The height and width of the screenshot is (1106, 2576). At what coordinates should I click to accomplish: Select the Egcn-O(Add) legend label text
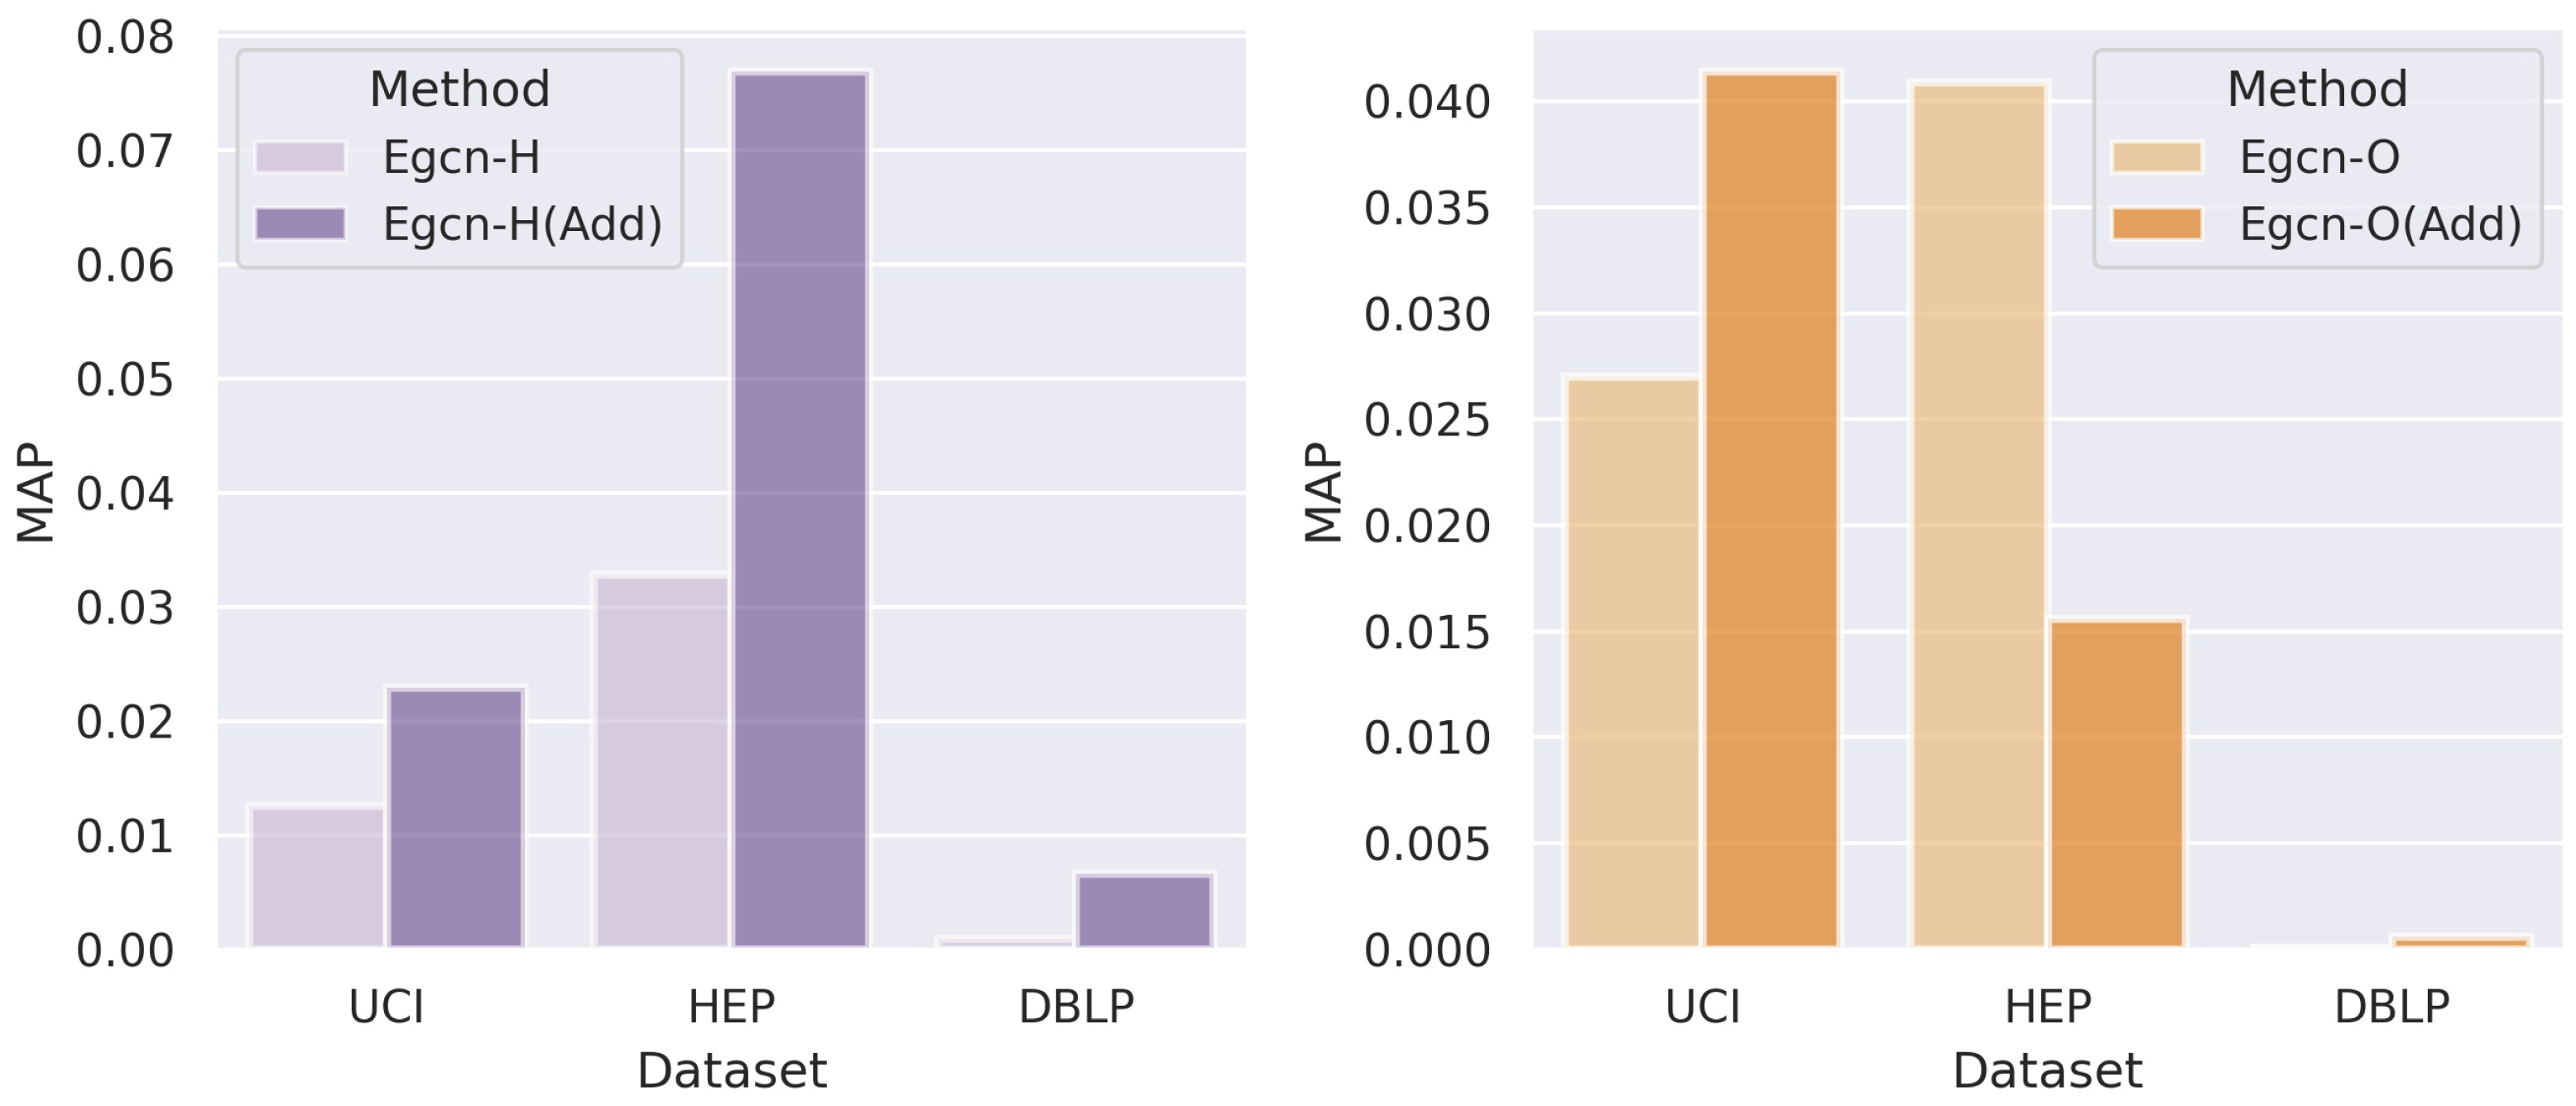(x=2380, y=224)
